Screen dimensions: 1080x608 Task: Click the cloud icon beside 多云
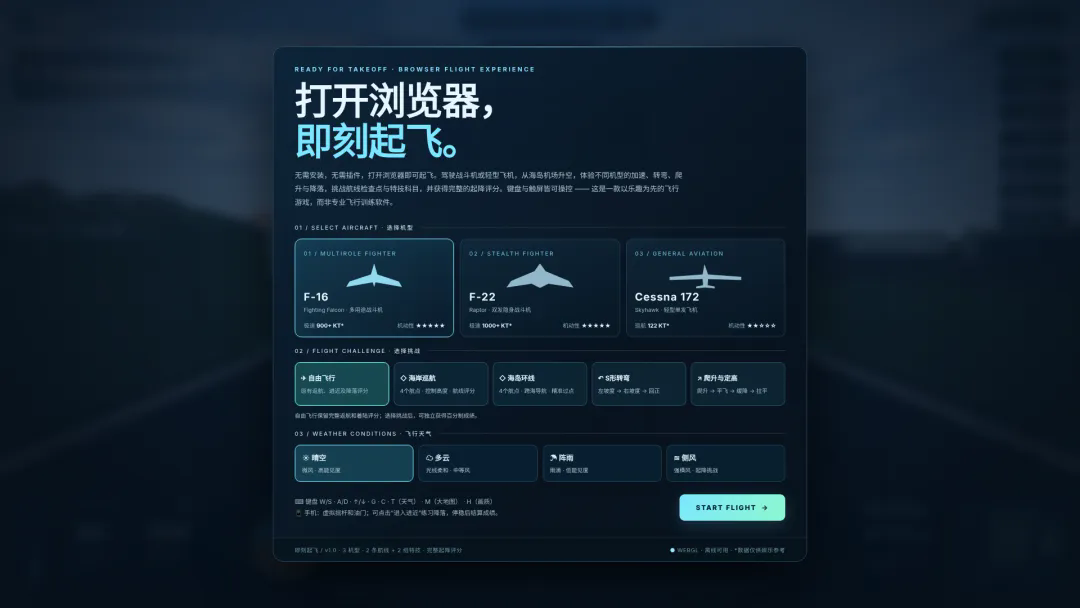429,458
